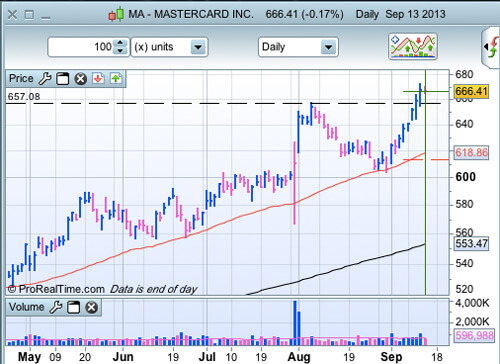The image size is (500, 364).
Task: Maximize the Volume panel window icon
Action: tap(74, 307)
